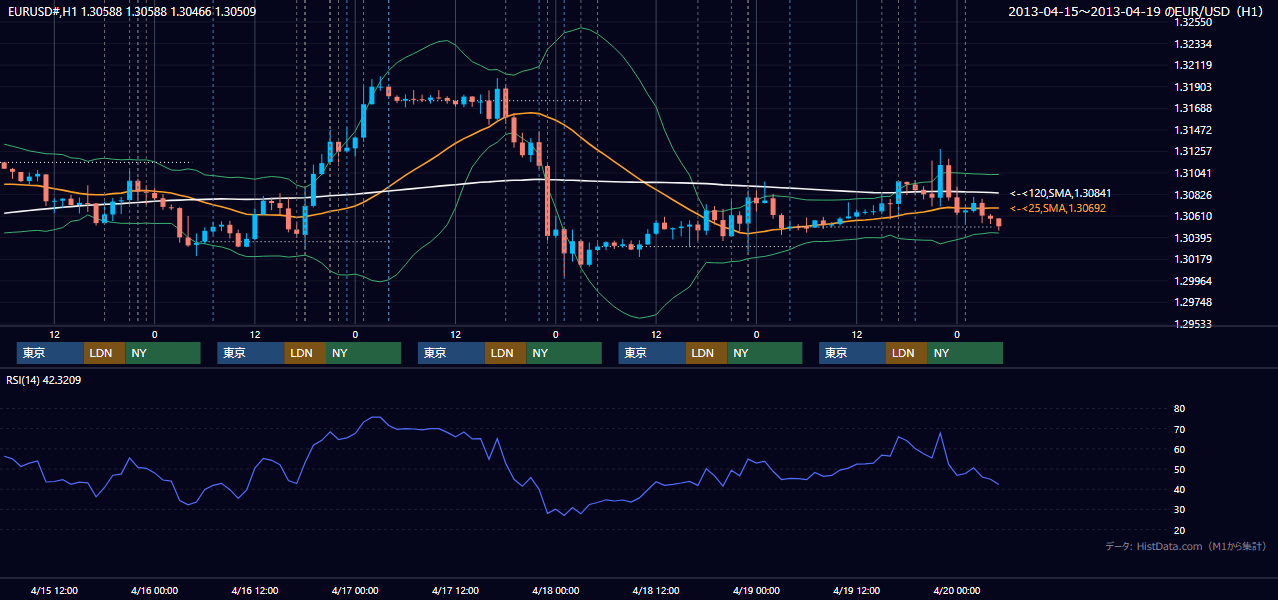This screenshot has height=600, width=1278.
Task: Click the RSI(14) 42.3209 indicator title
Action: [44, 380]
